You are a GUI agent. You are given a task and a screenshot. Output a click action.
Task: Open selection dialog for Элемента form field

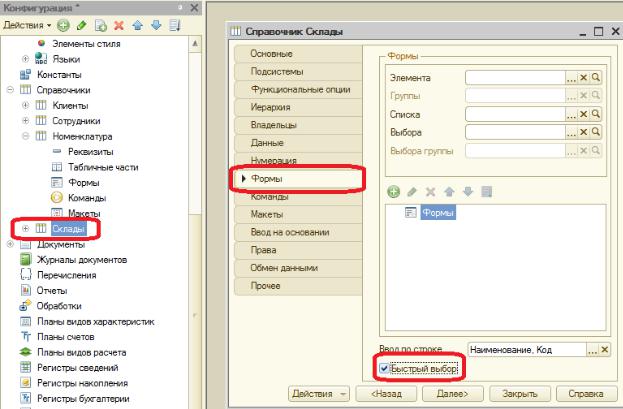[571, 78]
